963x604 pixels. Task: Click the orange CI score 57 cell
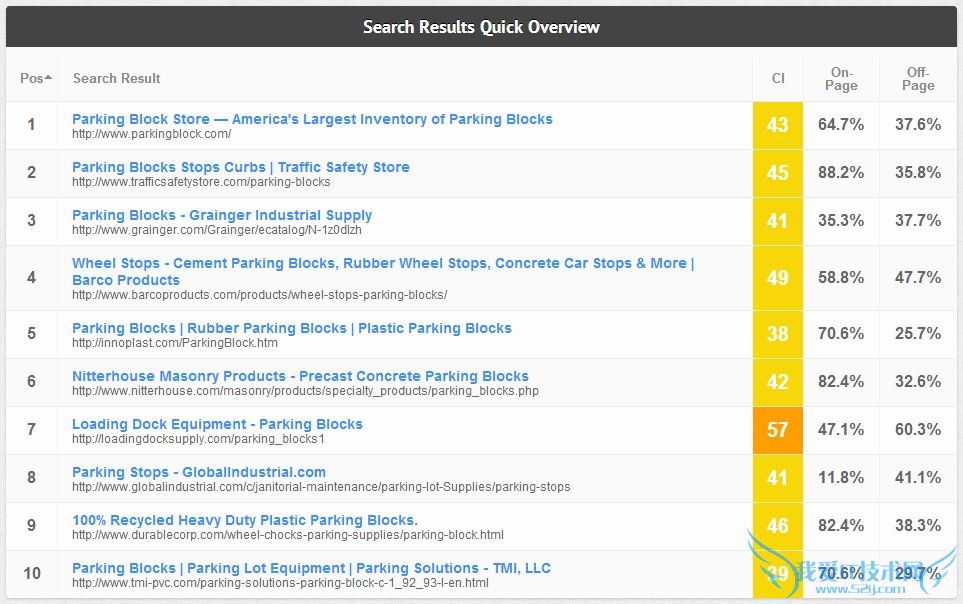coord(778,430)
